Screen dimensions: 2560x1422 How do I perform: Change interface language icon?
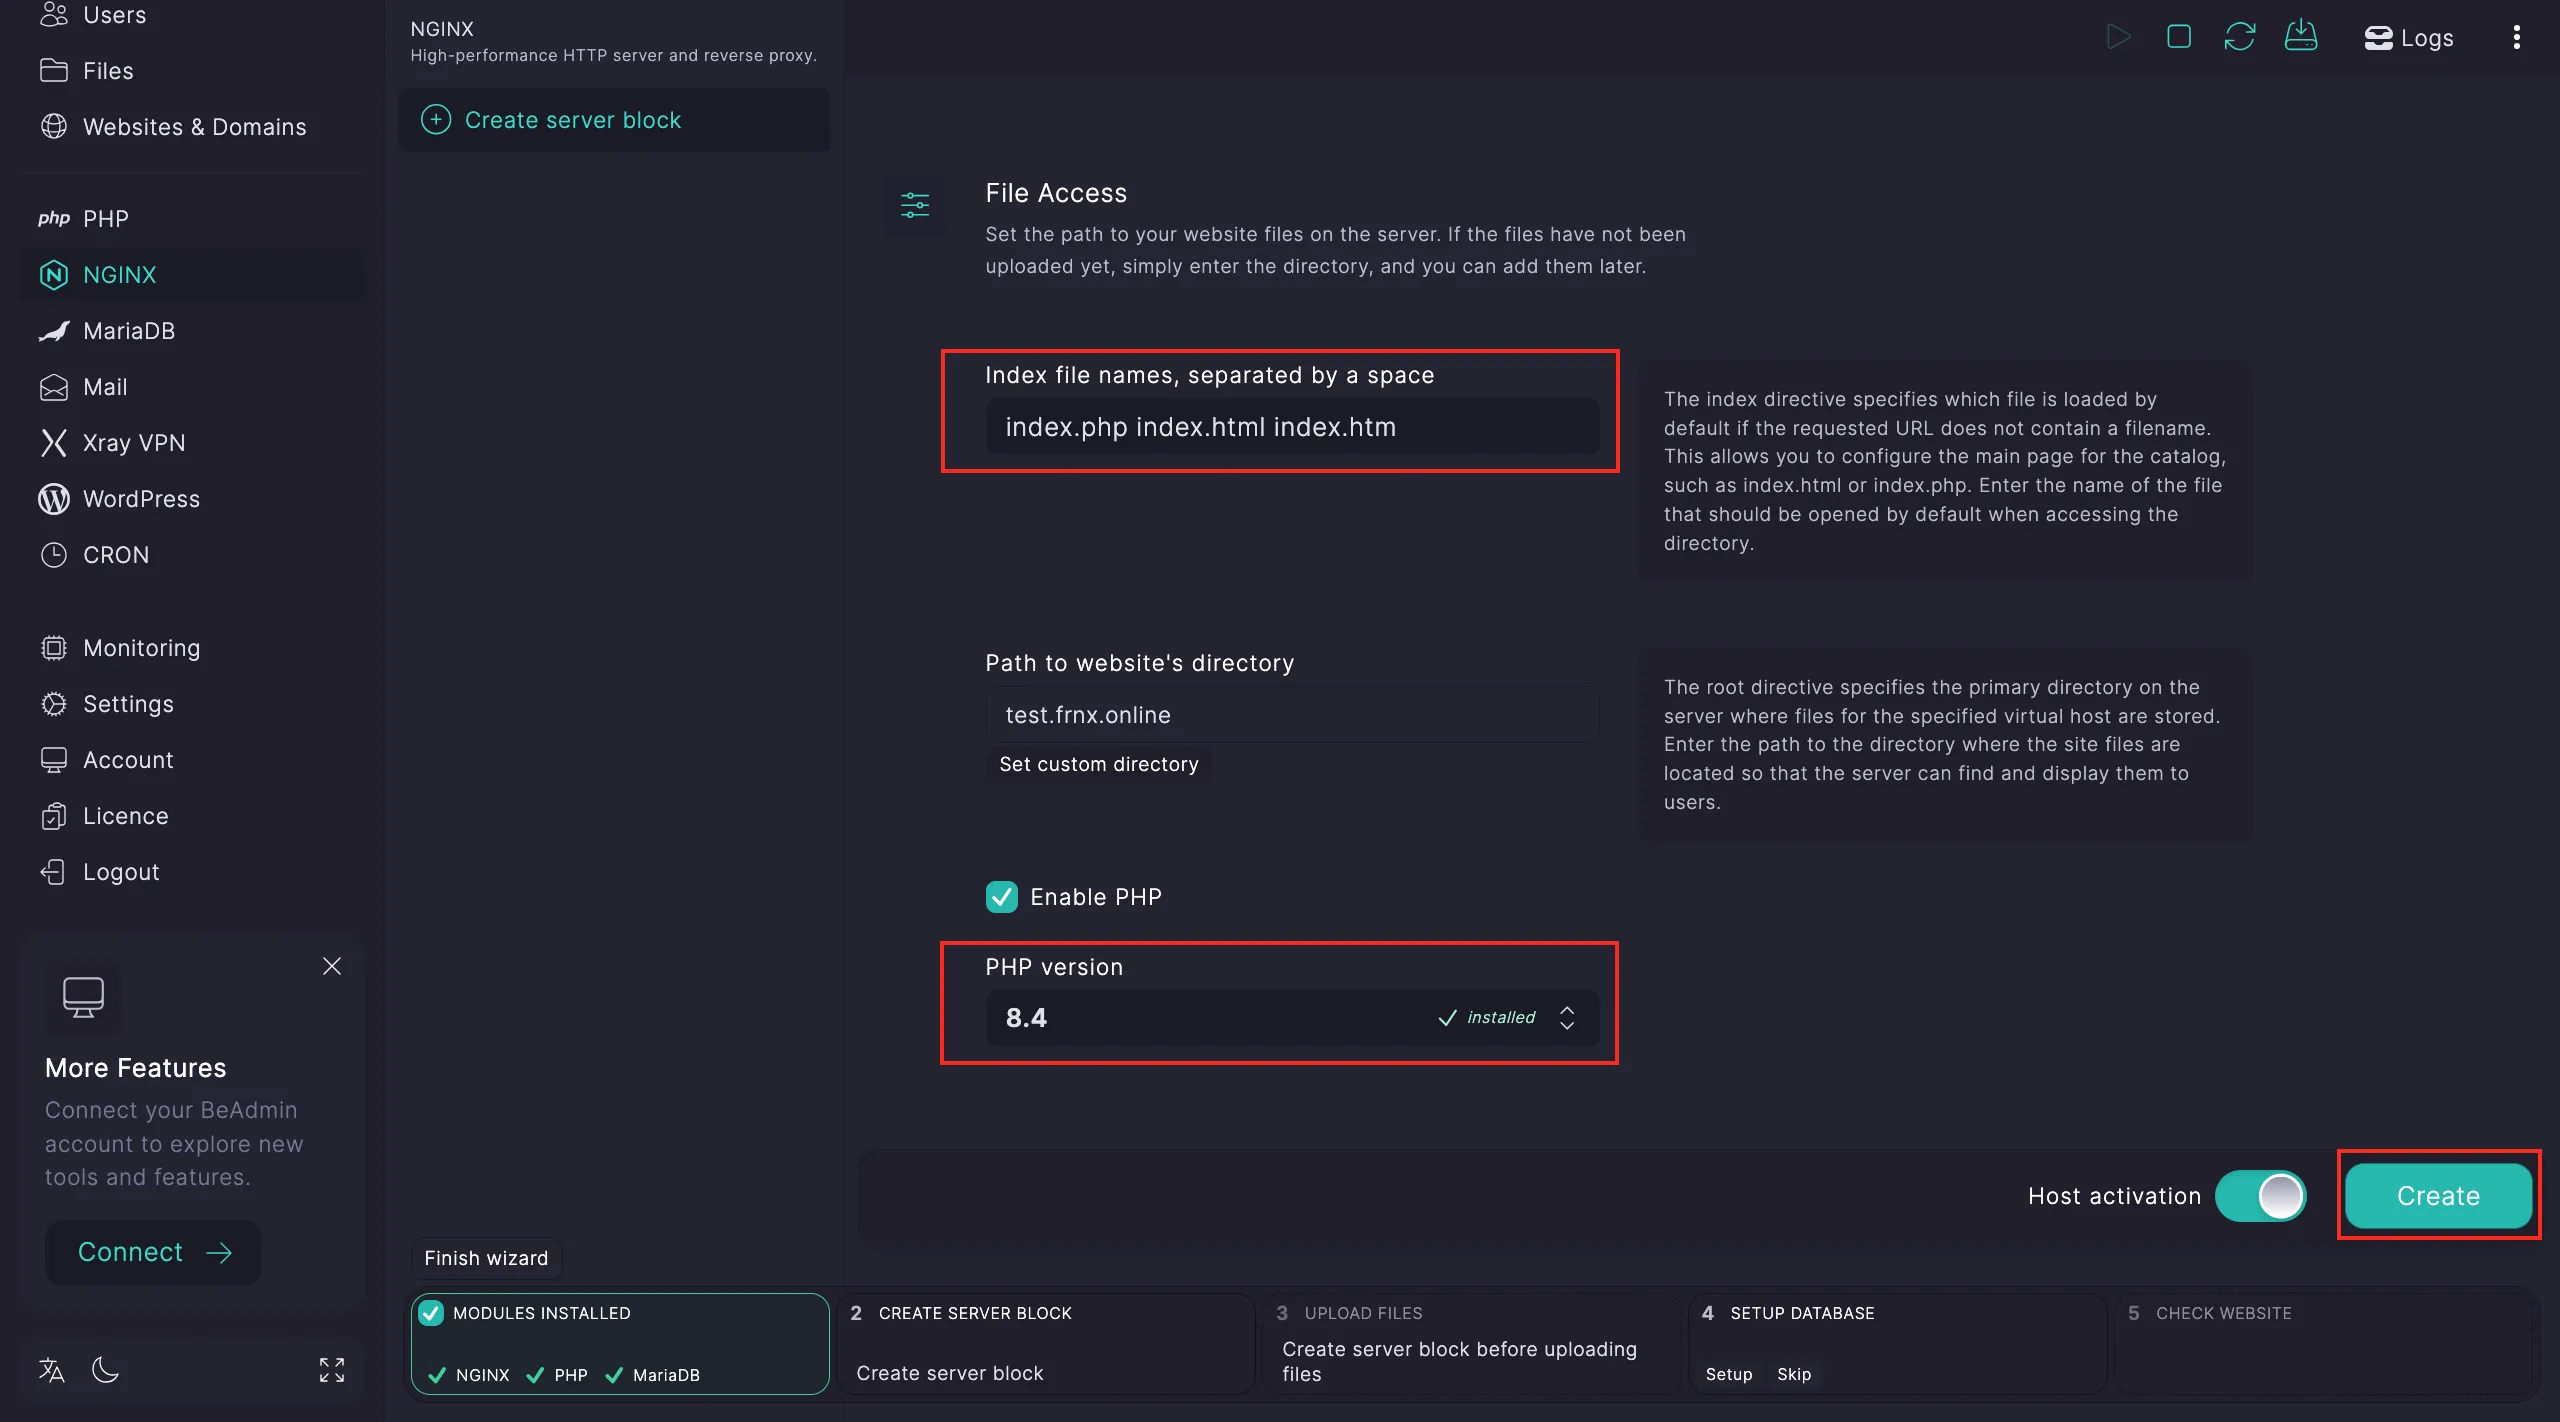point(52,1370)
